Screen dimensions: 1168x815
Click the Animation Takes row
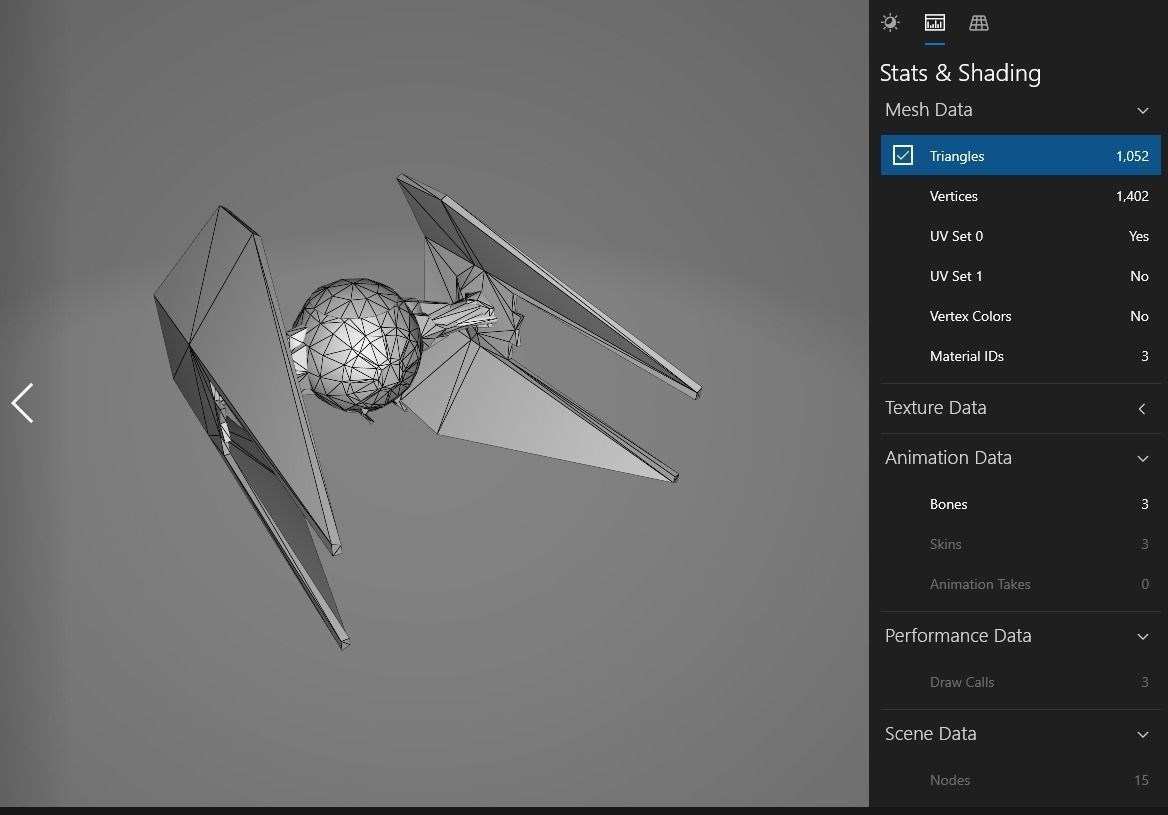tap(1021, 585)
